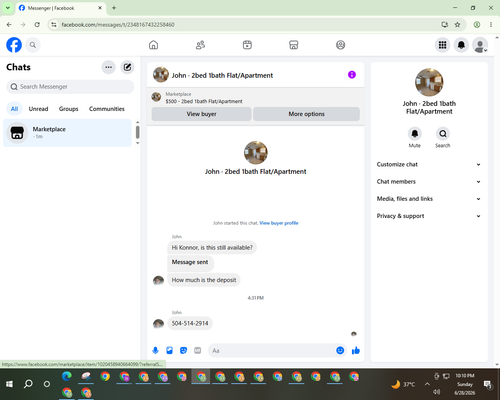500x400 pixels.
Task: Open a new browser tab
Action: tap(114, 8)
